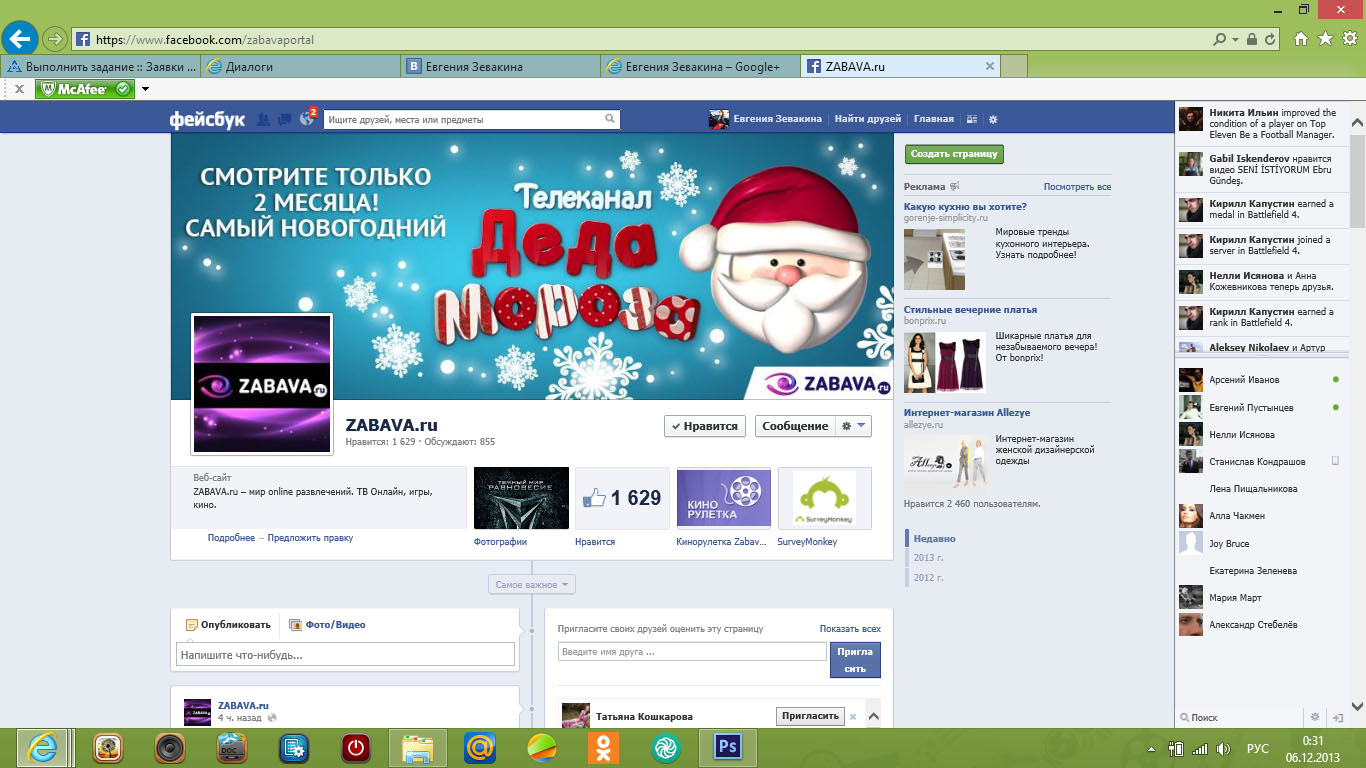Open SurveyMonkey app thumbnail

pyautogui.click(x=825, y=498)
